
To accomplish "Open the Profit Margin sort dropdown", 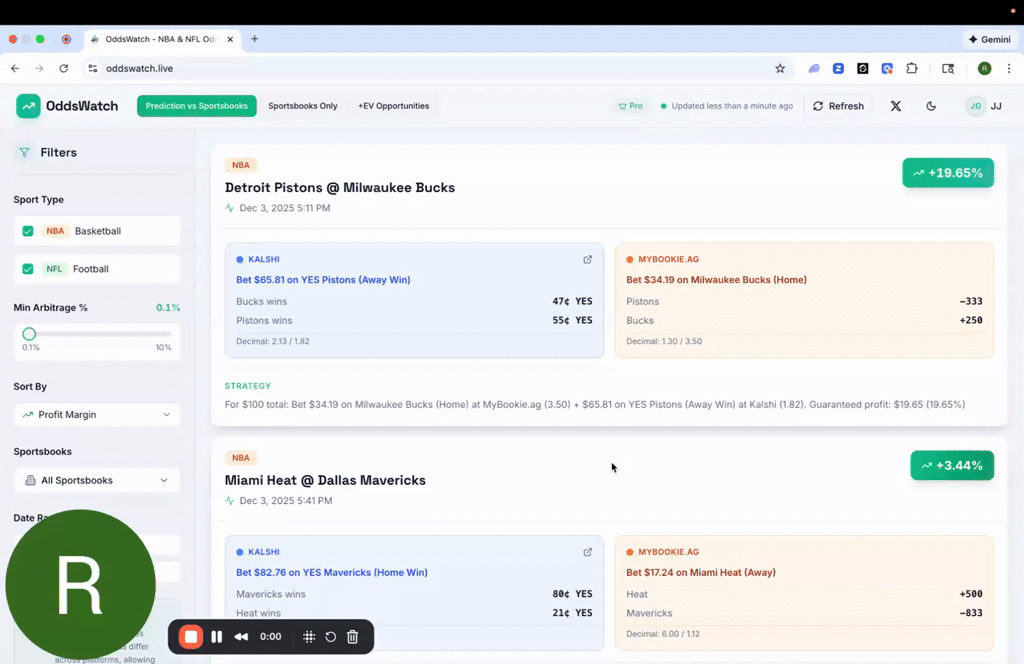I will pos(97,415).
